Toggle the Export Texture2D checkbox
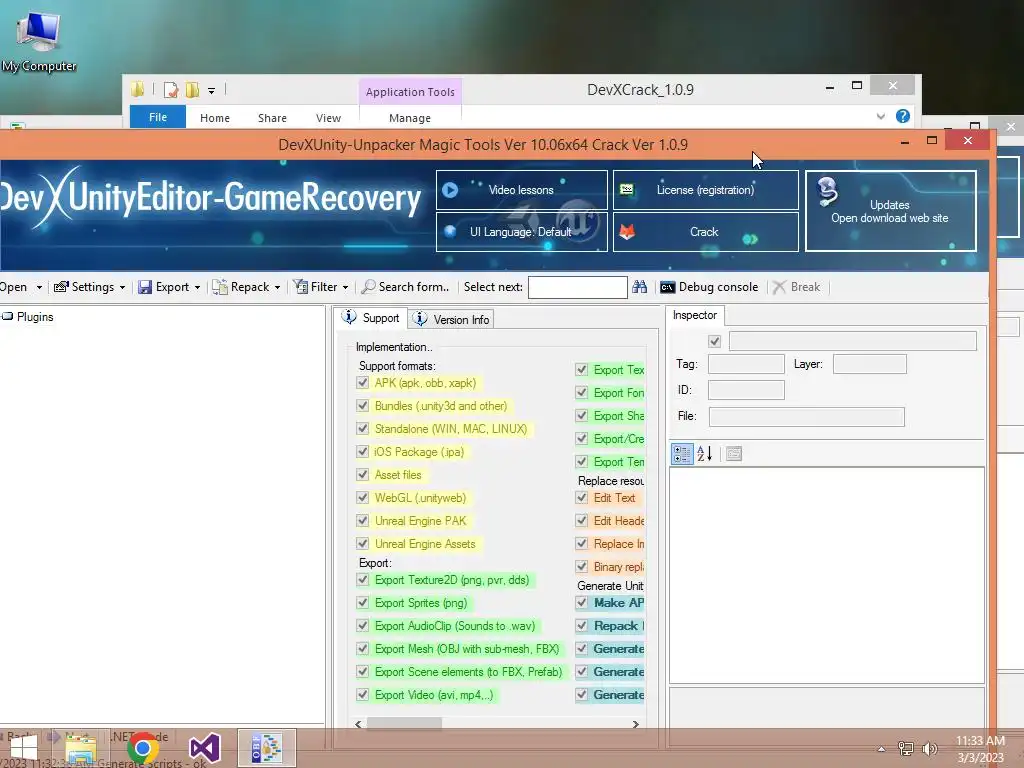The width and height of the screenshot is (1024, 768). pos(362,579)
